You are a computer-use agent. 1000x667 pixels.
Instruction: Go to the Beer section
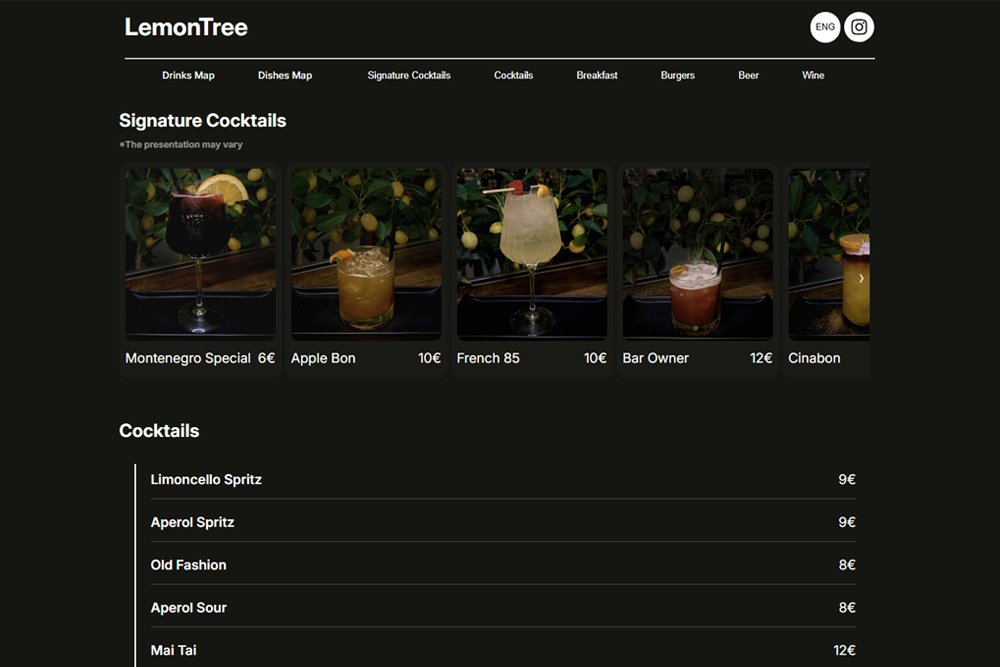point(748,75)
